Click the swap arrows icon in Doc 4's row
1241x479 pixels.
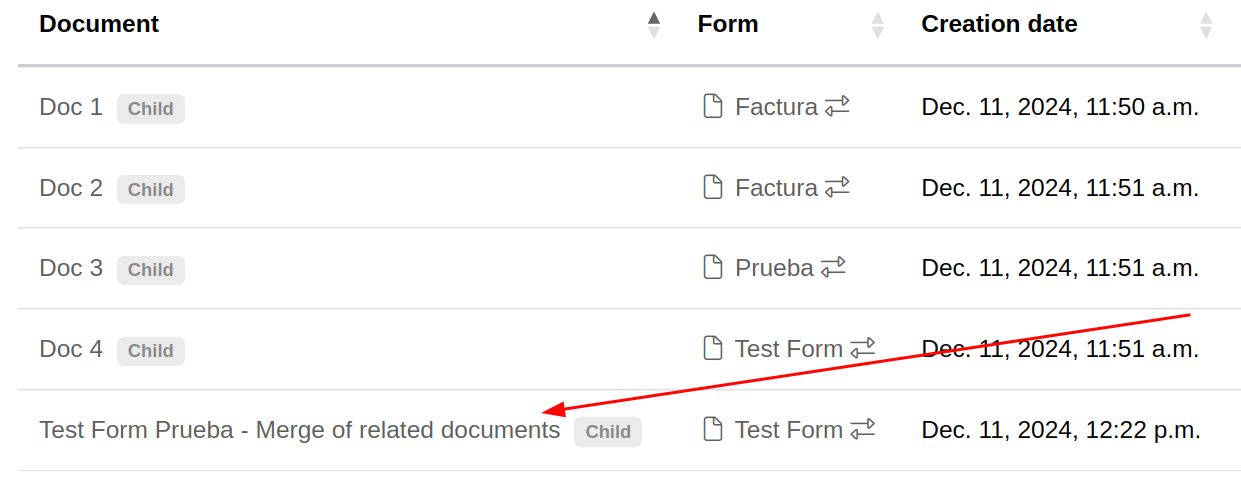862,348
